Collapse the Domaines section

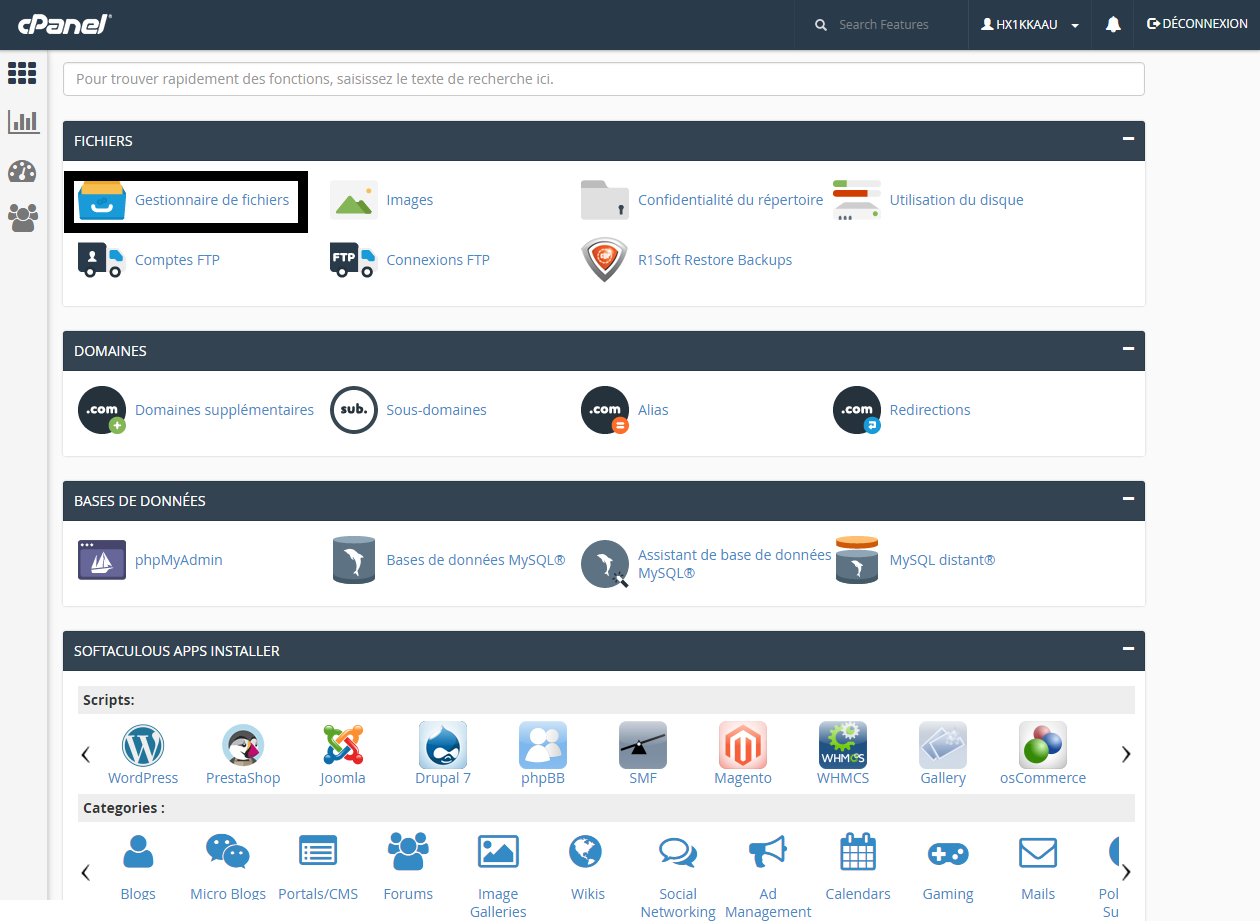(x=1129, y=349)
